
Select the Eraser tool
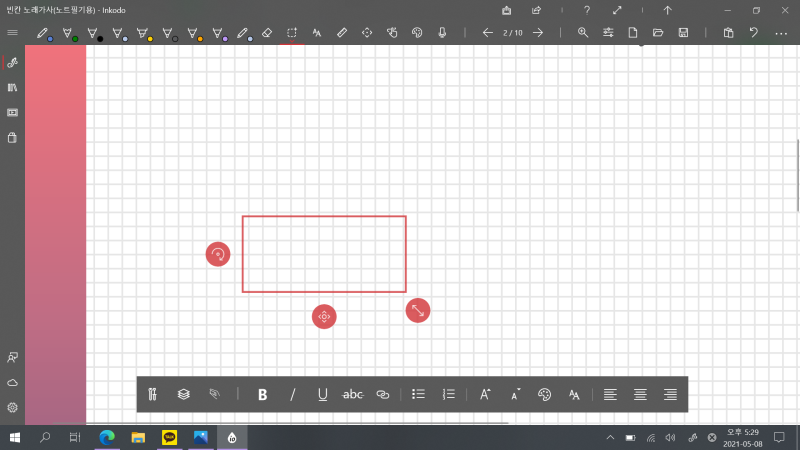tap(267, 33)
